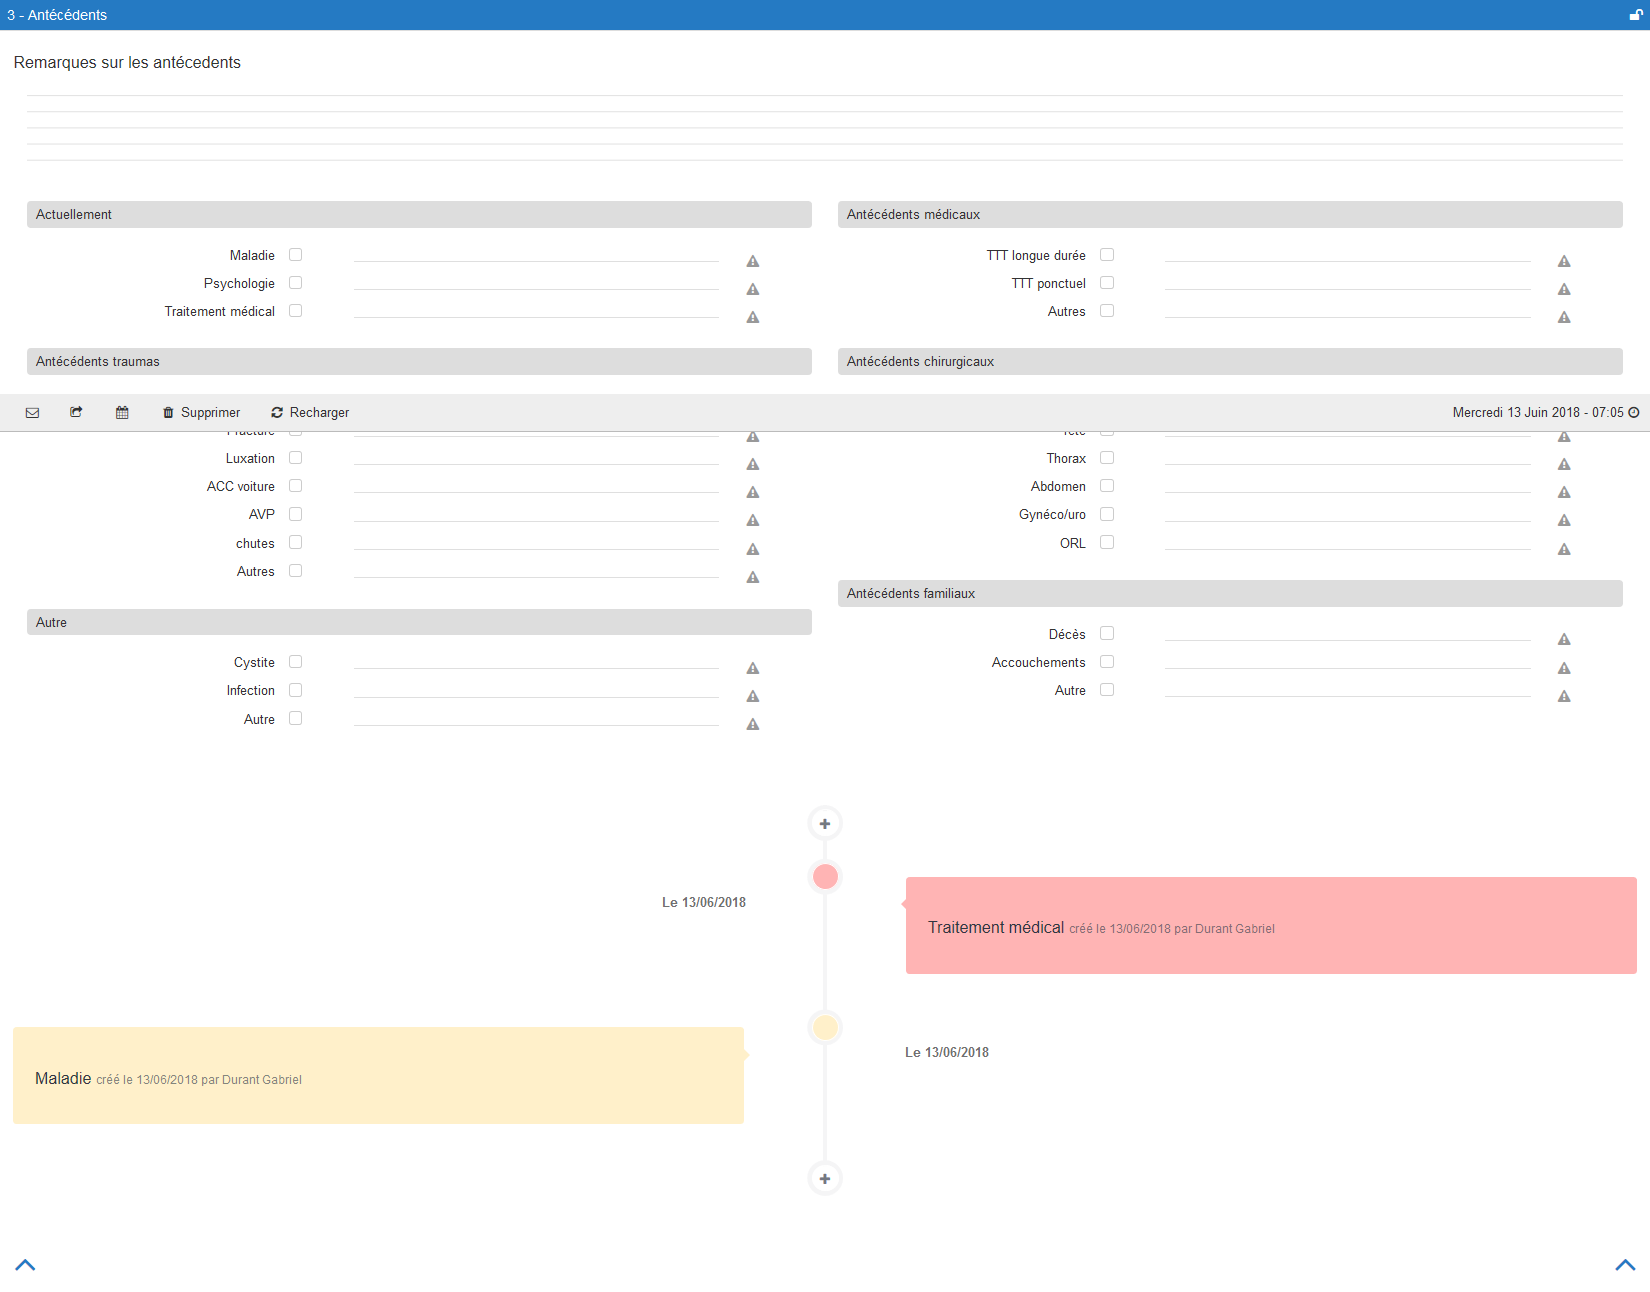Click the pink timeline marker dot
This screenshot has width=1650, height=1292.
pyautogui.click(x=825, y=877)
